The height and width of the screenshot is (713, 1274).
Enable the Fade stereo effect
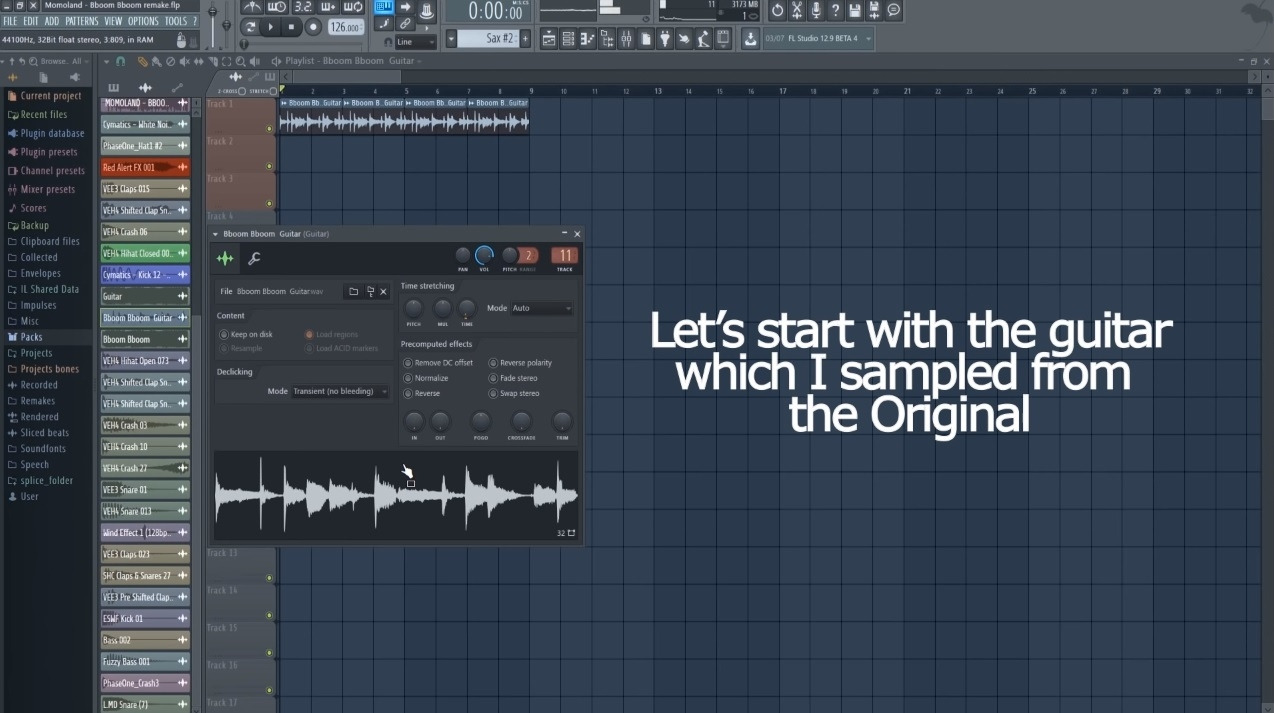tap(513, 378)
